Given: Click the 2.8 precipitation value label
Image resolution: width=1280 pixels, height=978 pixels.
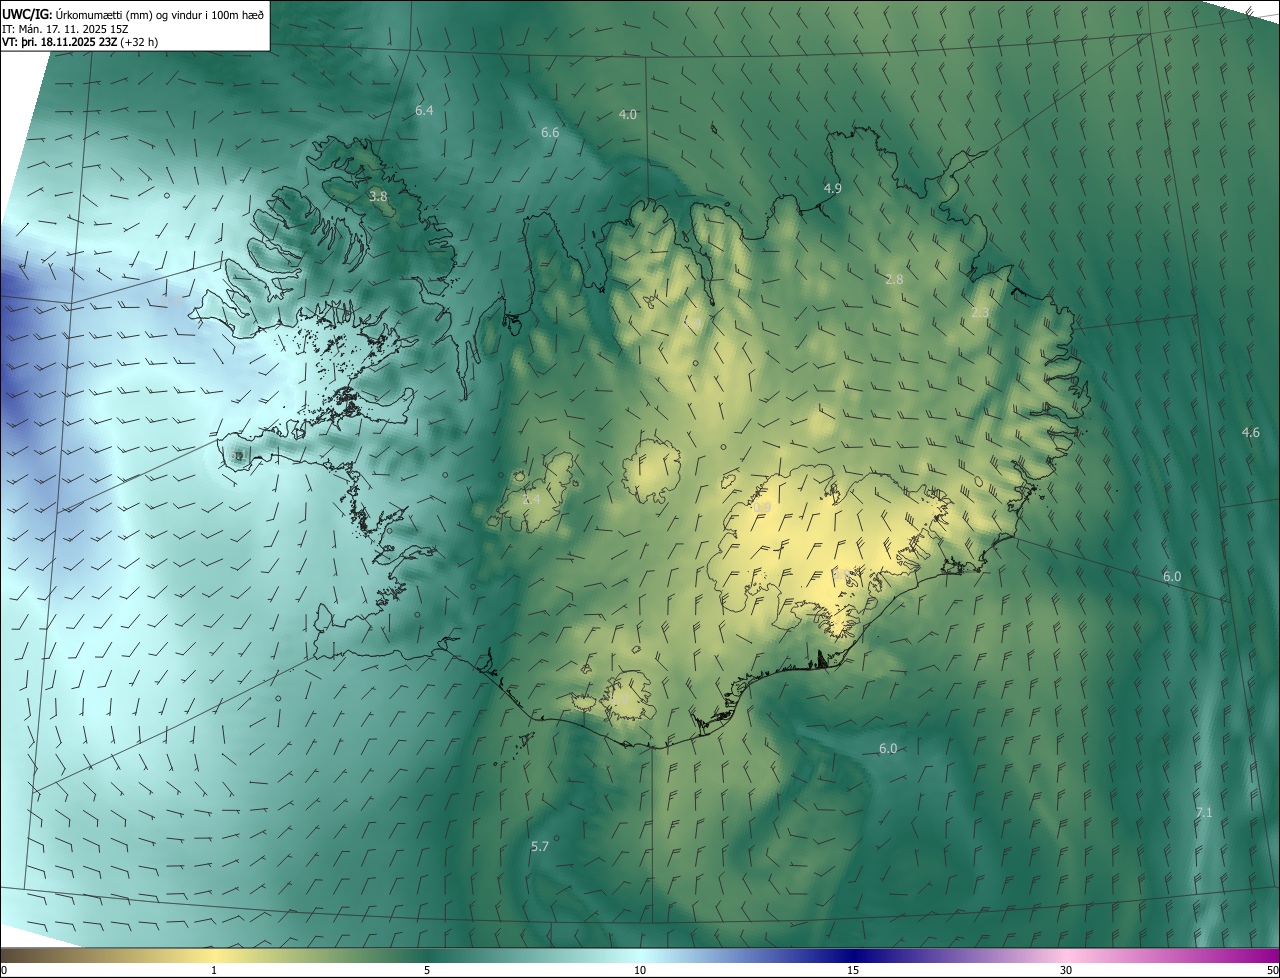Looking at the screenshot, I should (x=894, y=280).
